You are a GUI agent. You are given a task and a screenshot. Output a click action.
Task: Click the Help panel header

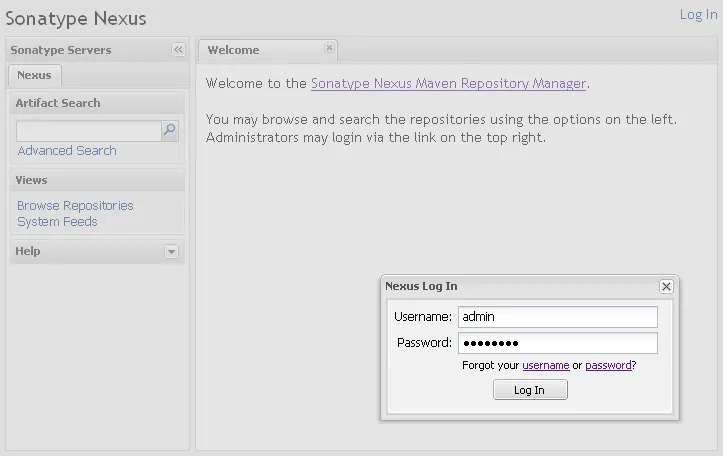(x=97, y=251)
